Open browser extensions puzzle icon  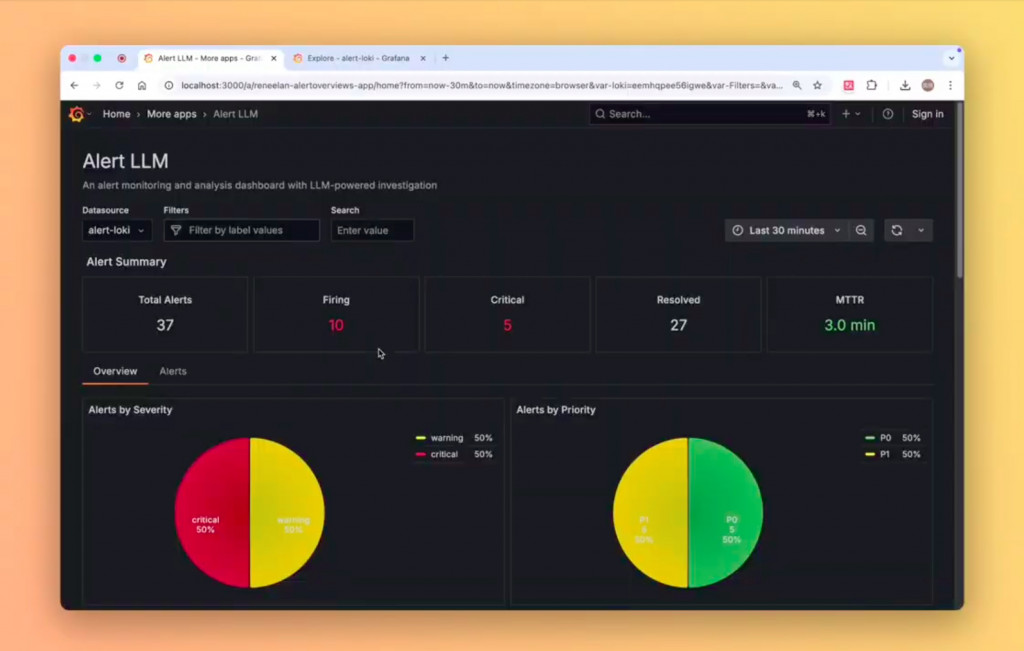coord(871,86)
